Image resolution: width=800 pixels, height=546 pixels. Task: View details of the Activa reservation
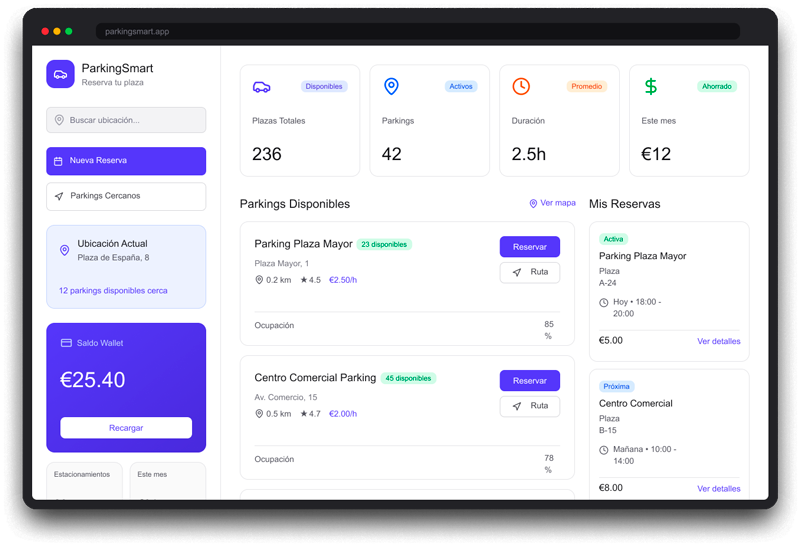(x=718, y=341)
